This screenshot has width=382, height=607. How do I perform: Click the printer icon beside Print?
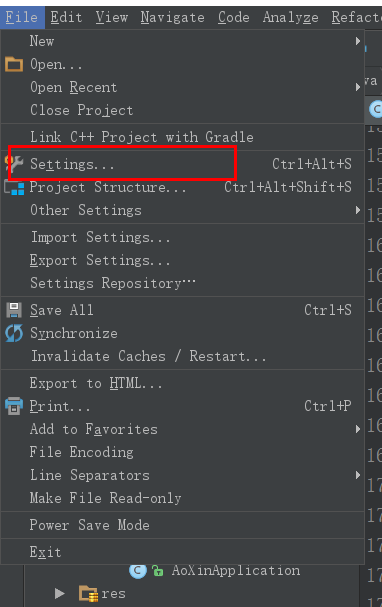pyautogui.click(x=14, y=406)
